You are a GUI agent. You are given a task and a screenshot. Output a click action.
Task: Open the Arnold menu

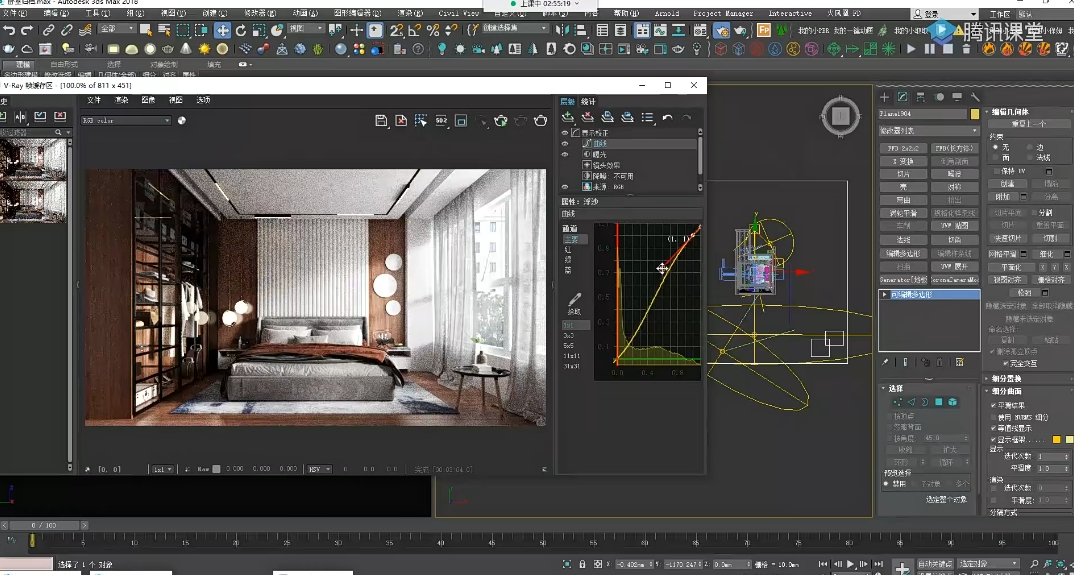pyautogui.click(x=666, y=13)
